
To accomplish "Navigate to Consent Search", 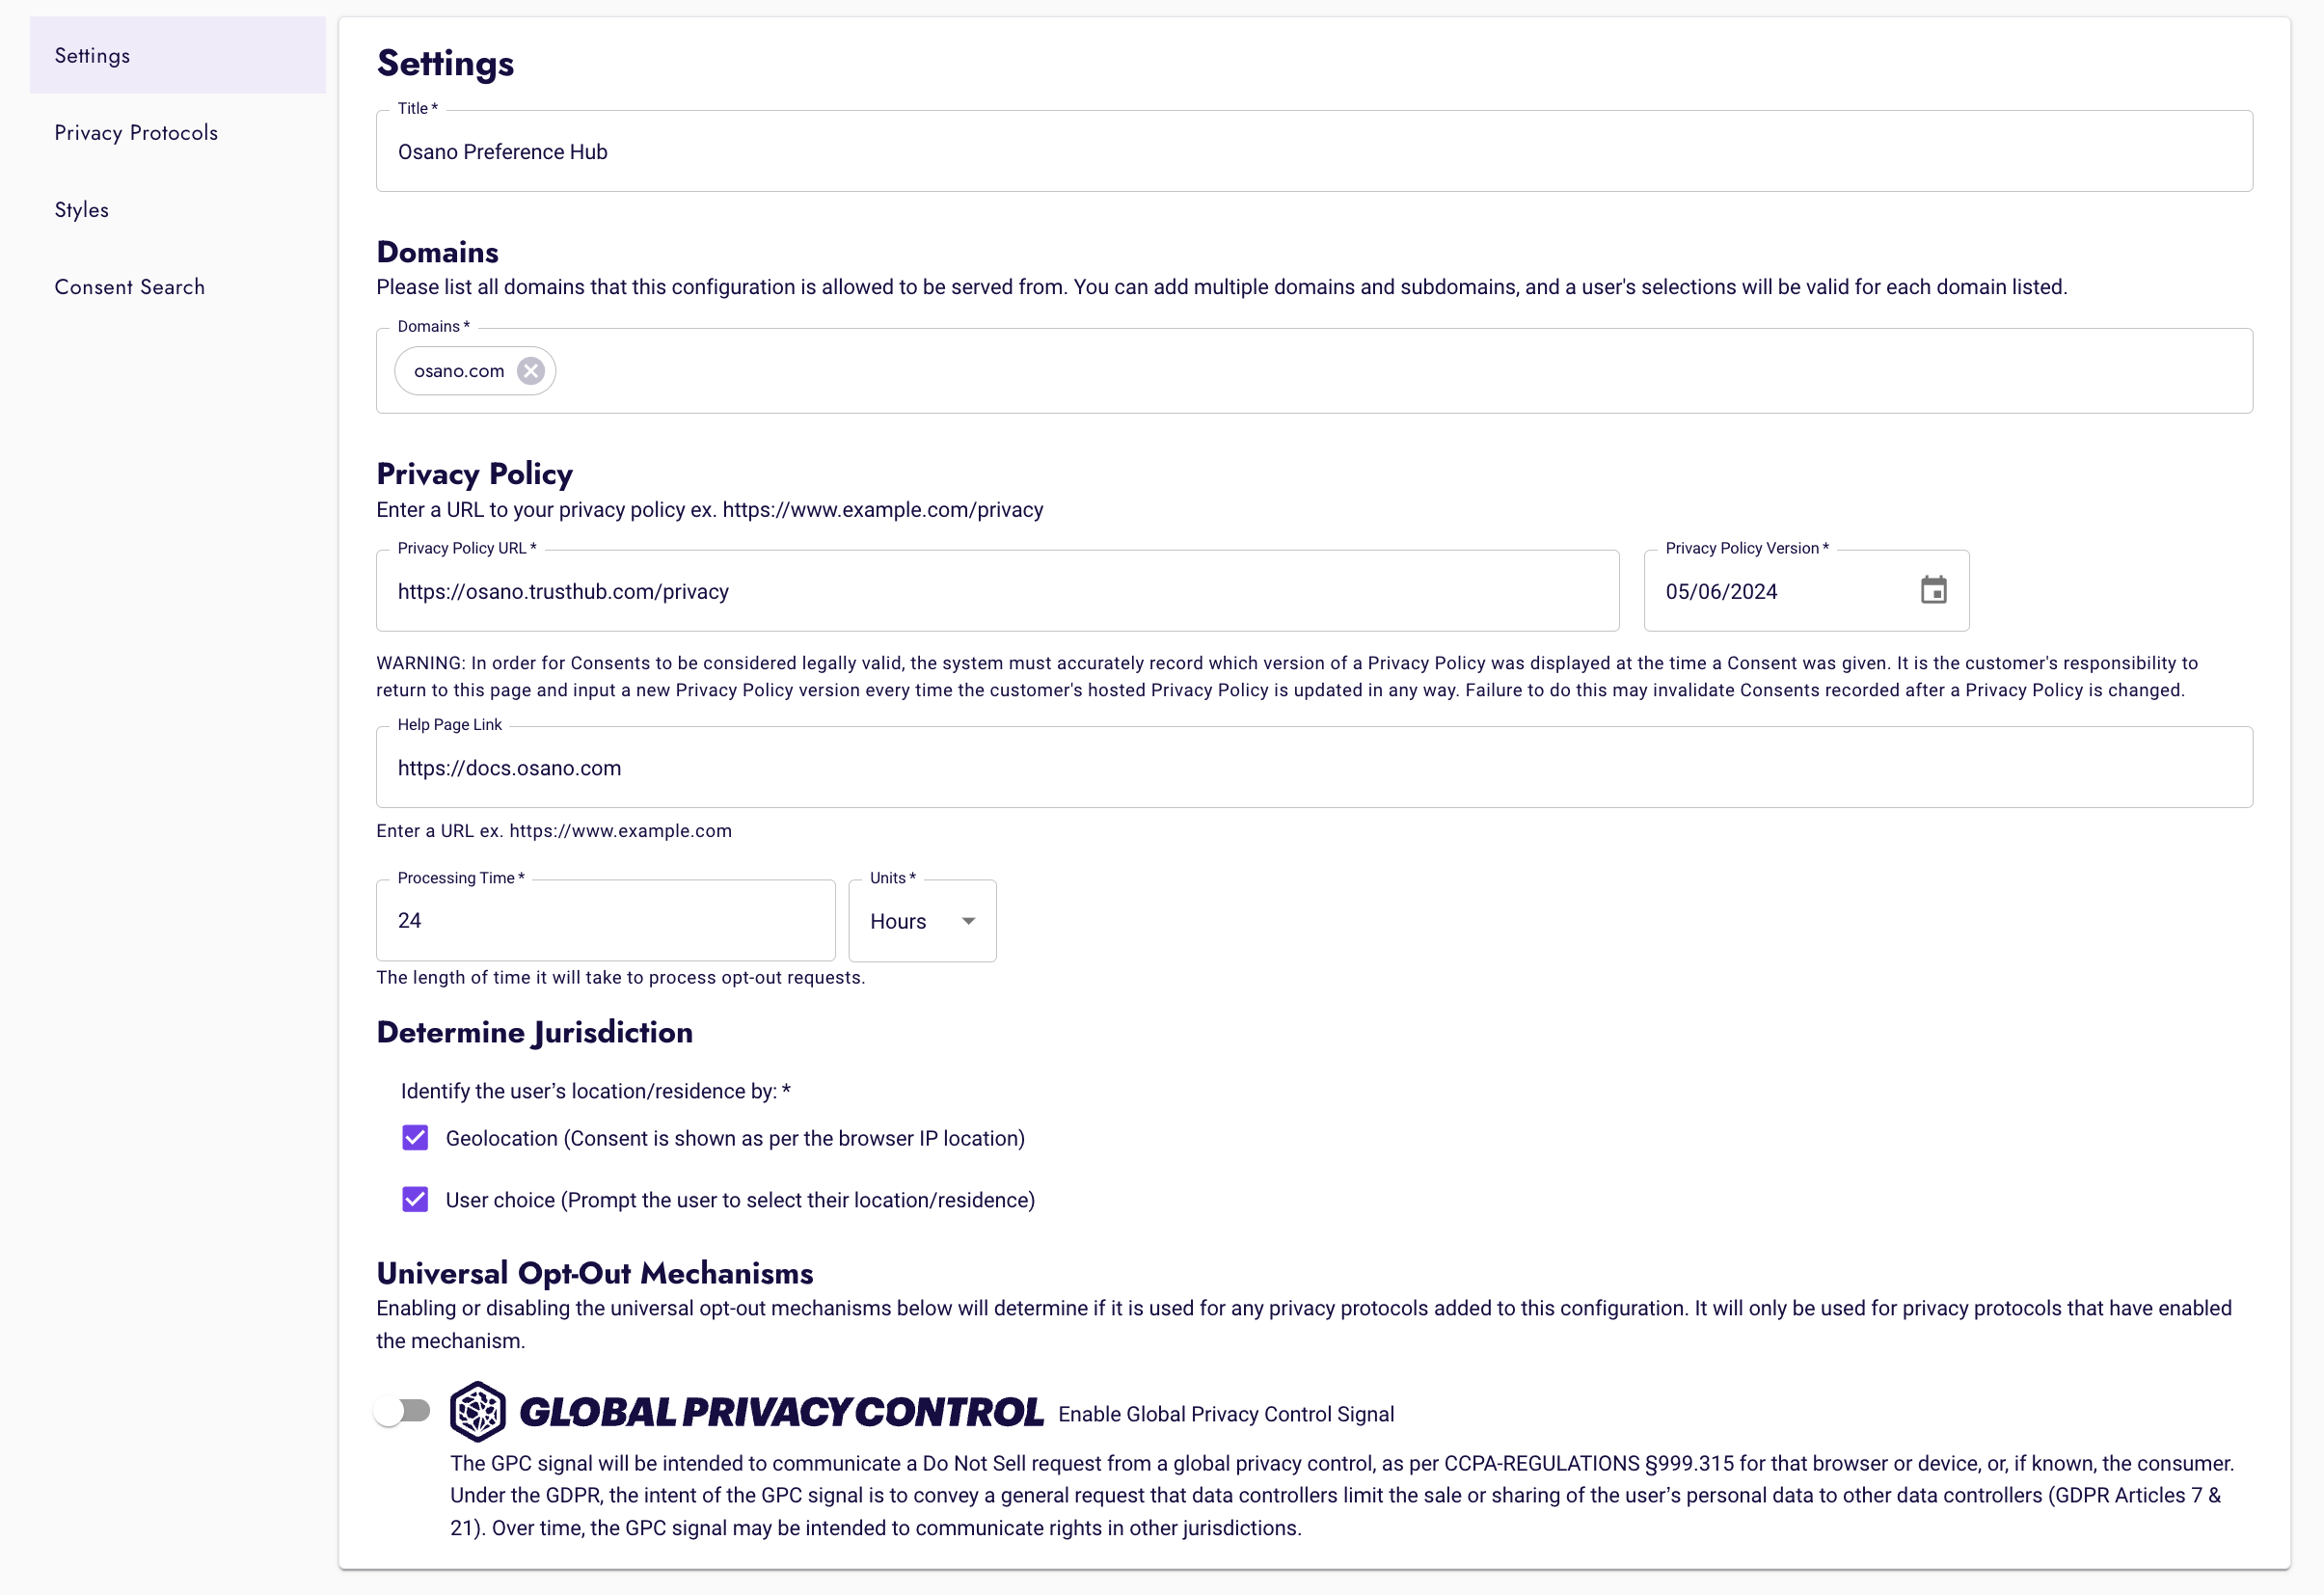I will [x=130, y=287].
